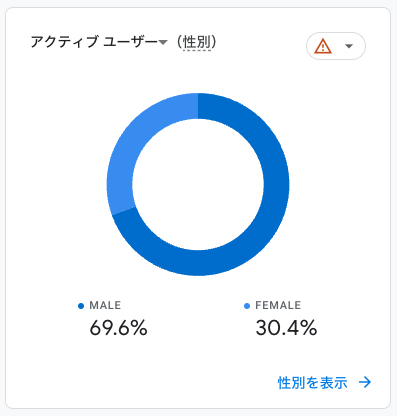
Task: Click the bottom arc of male segment
Action: pyautogui.click(x=198, y=263)
